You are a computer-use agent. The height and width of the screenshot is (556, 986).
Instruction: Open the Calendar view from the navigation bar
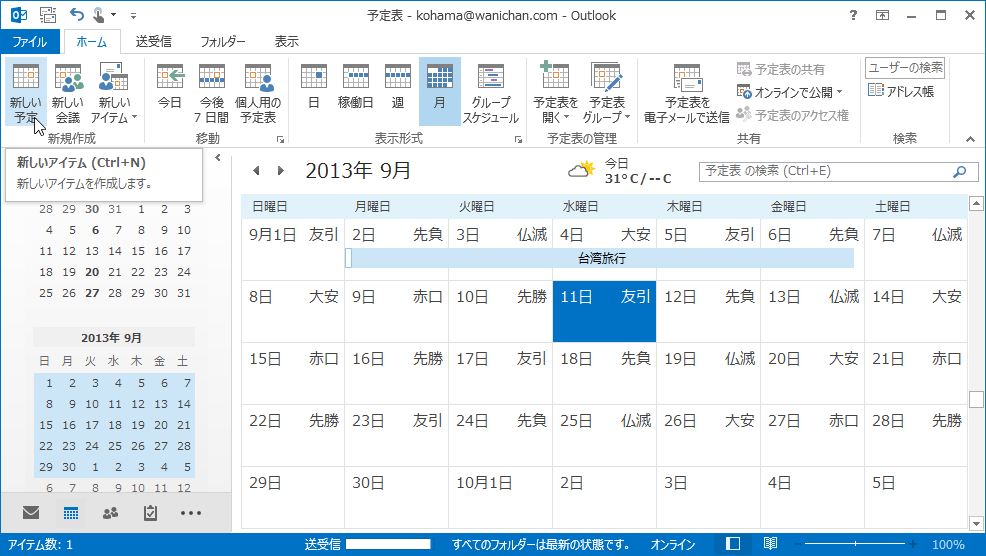pyautogui.click(x=71, y=513)
